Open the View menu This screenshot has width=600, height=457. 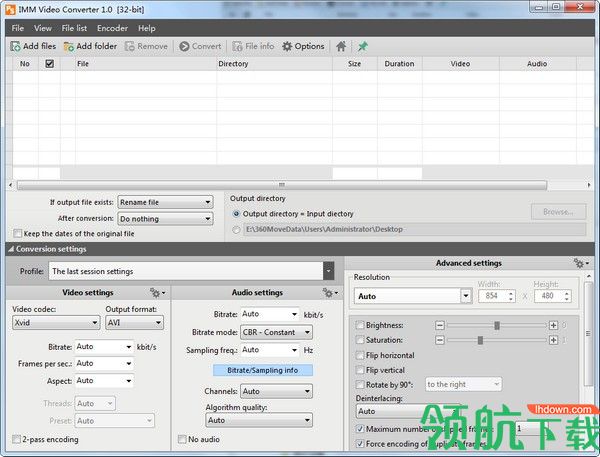pyautogui.click(x=42, y=28)
